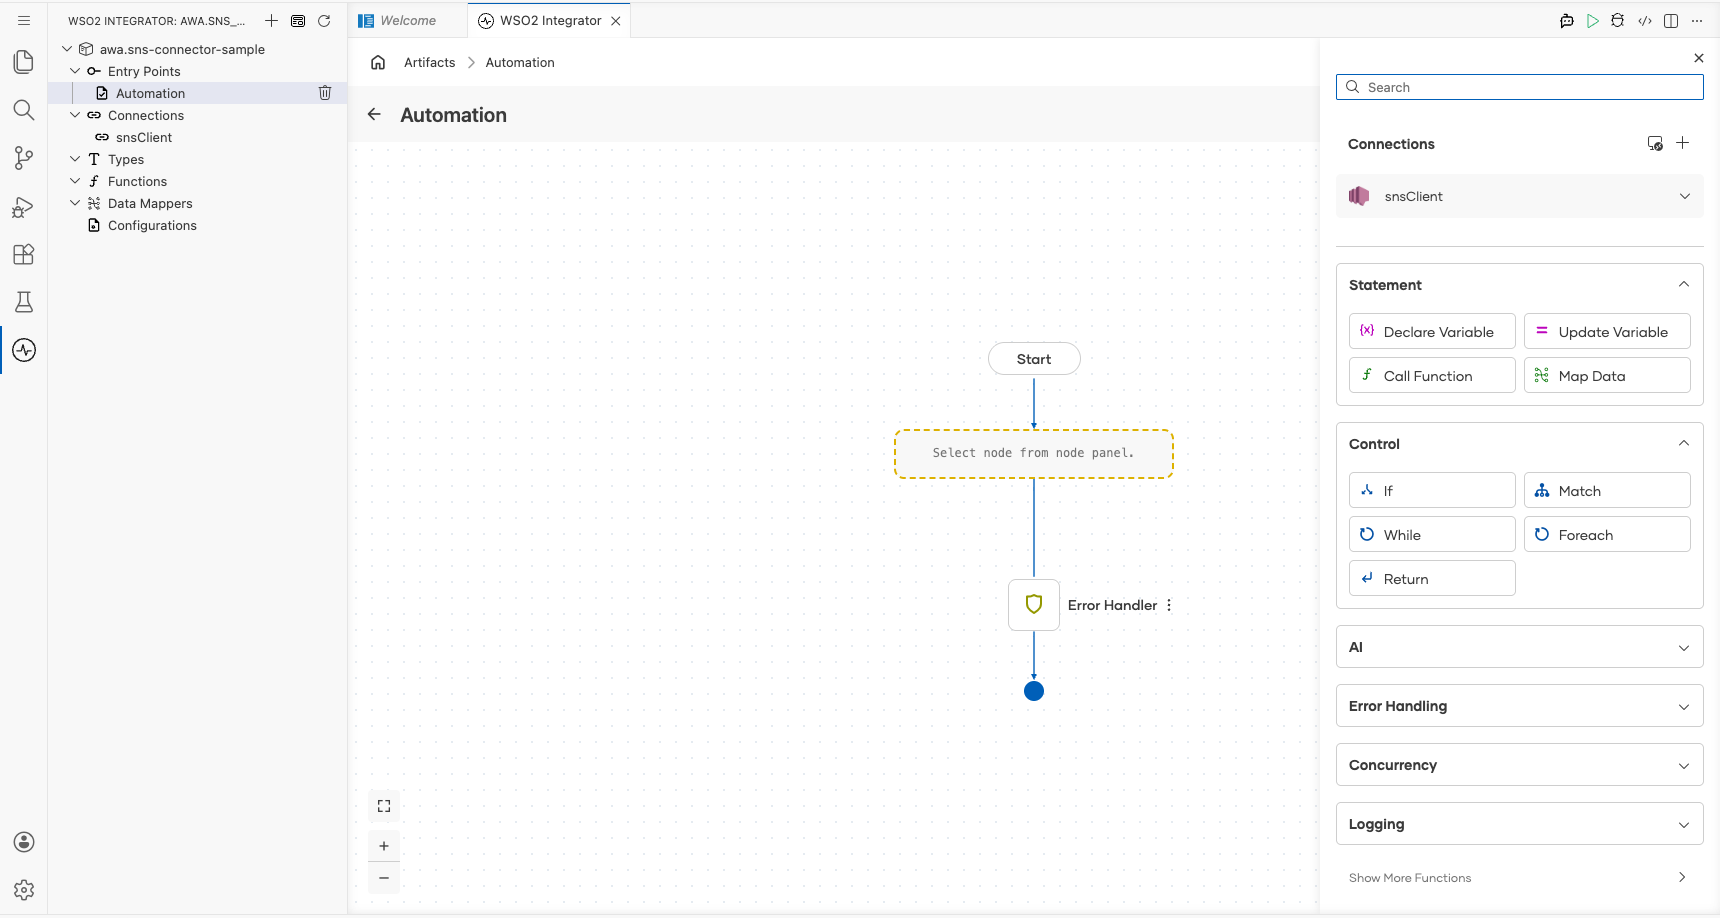Image resolution: width=1720 pixels, height=918 pixels.
Task: Start debugging with the bug icon
Action: pos(1618,20)
